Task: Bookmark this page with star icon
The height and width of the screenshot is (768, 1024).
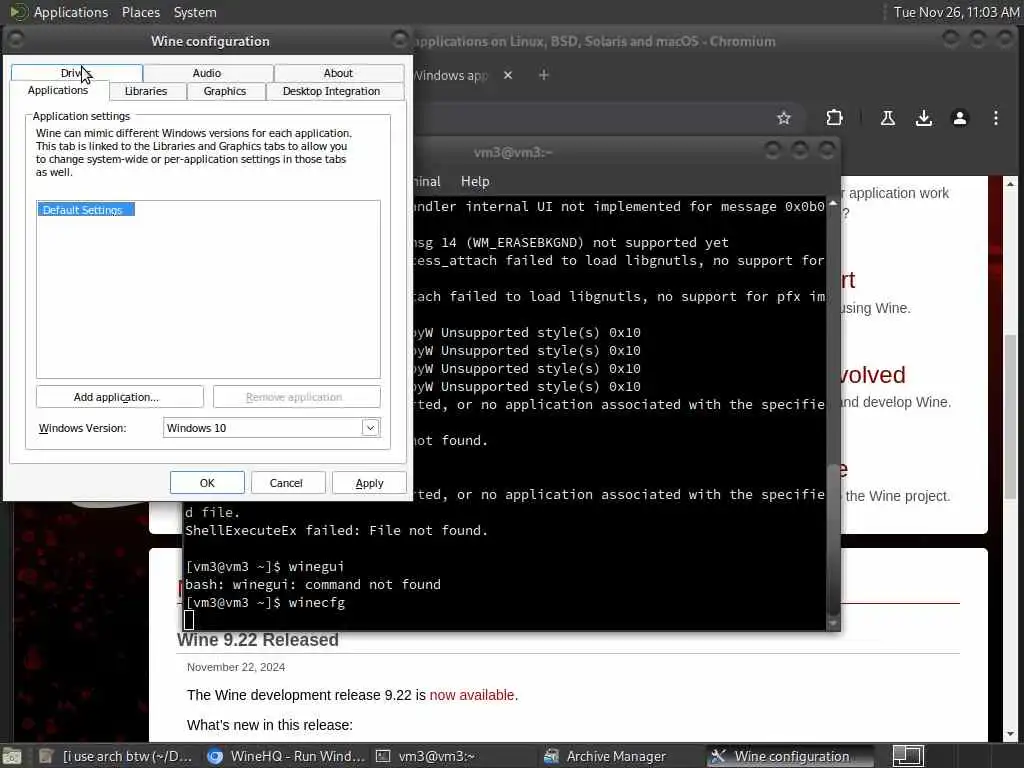Action: point(784,118)
